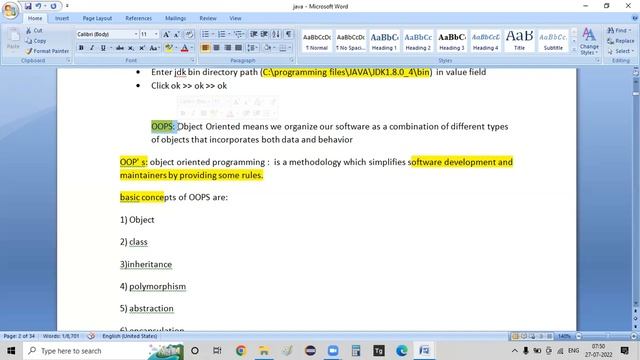Viewport: 640px width, 360px height.
Task: Cut the selected text
Action: [x=34, y=31]
